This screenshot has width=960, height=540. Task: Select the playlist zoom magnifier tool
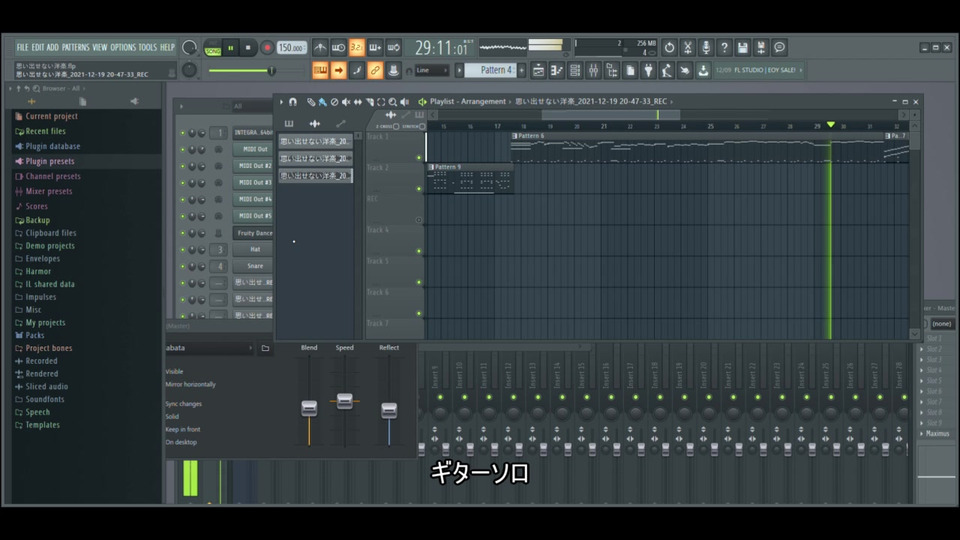392,102
